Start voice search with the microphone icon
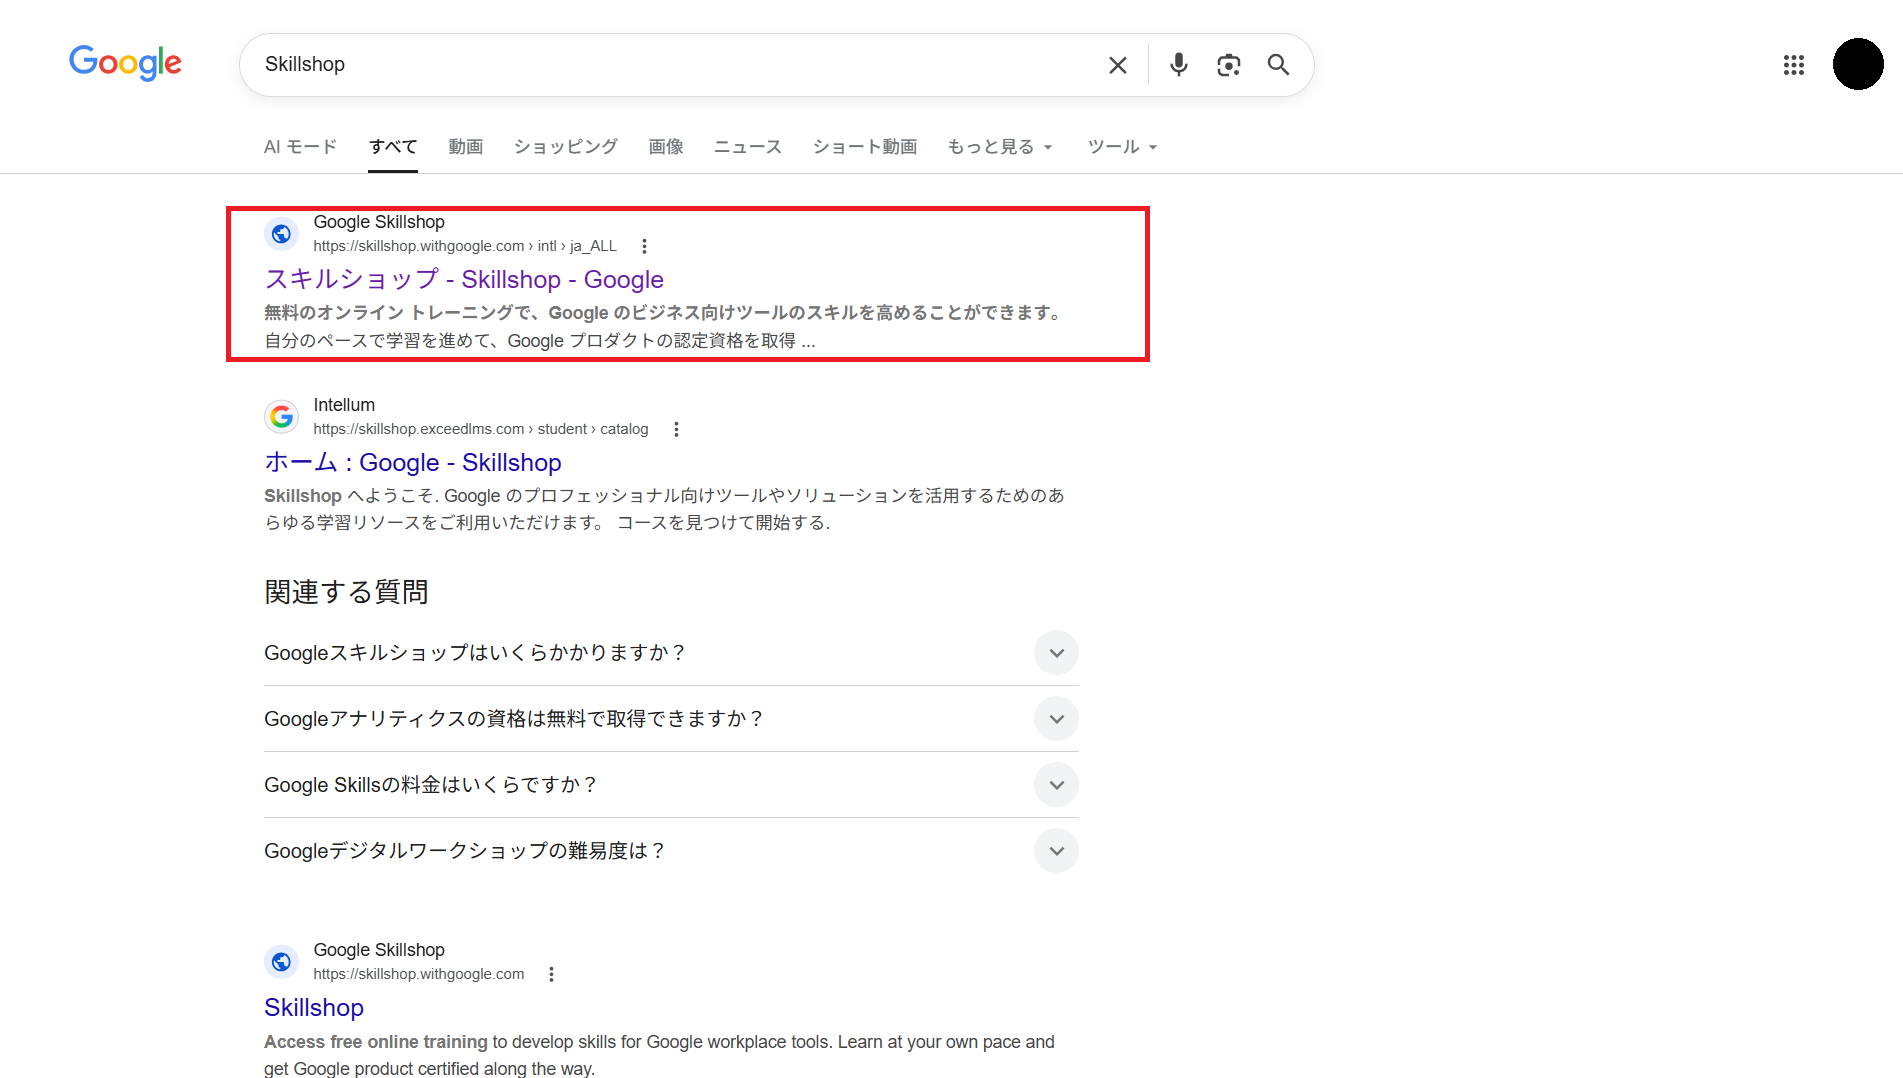 click(x=1179, y=65)
